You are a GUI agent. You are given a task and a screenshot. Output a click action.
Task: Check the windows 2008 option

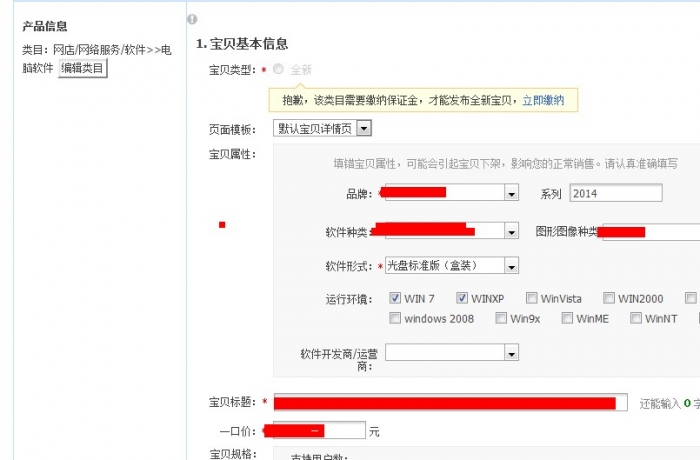coord(394,319)
